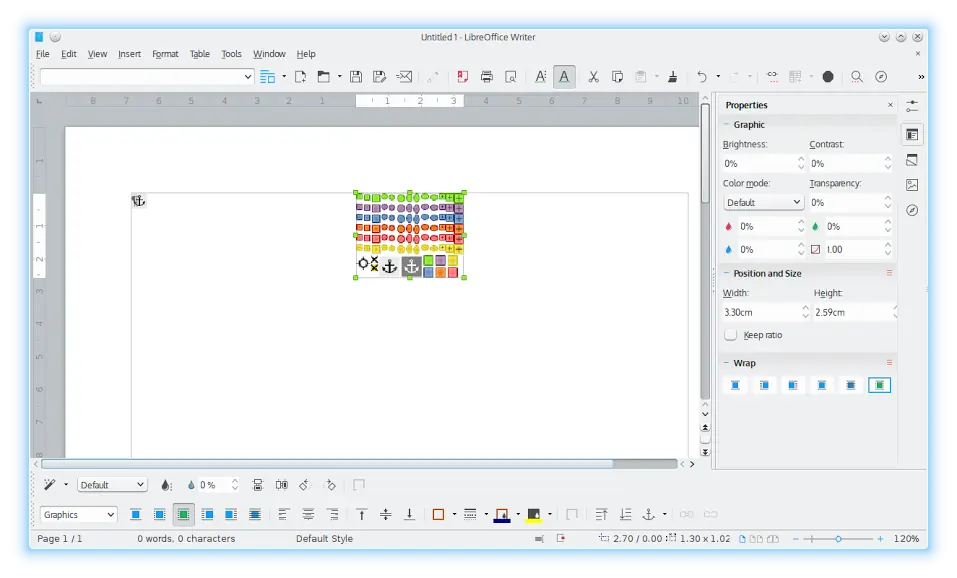Click the insert basic shape circle icon
This screenshot has height=578, width=957.
[x=828, y=77]
